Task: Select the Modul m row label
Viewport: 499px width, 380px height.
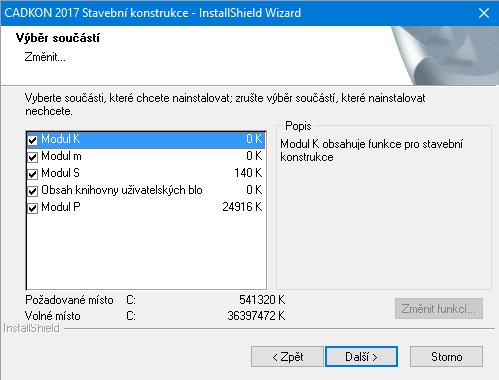Action: point(61,156)
